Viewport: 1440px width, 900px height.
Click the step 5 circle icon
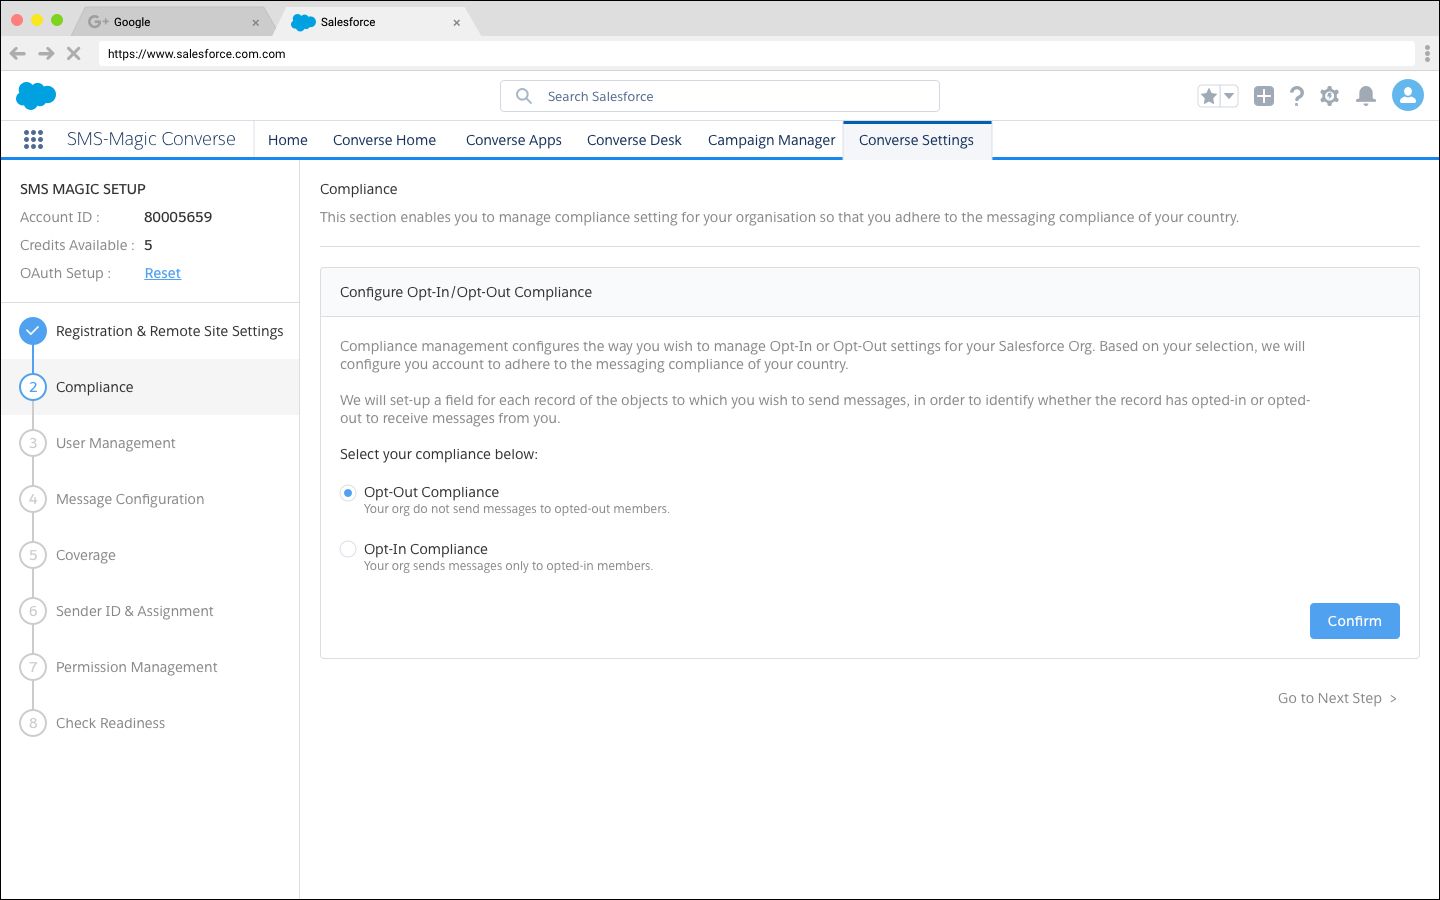click(33, 555)
